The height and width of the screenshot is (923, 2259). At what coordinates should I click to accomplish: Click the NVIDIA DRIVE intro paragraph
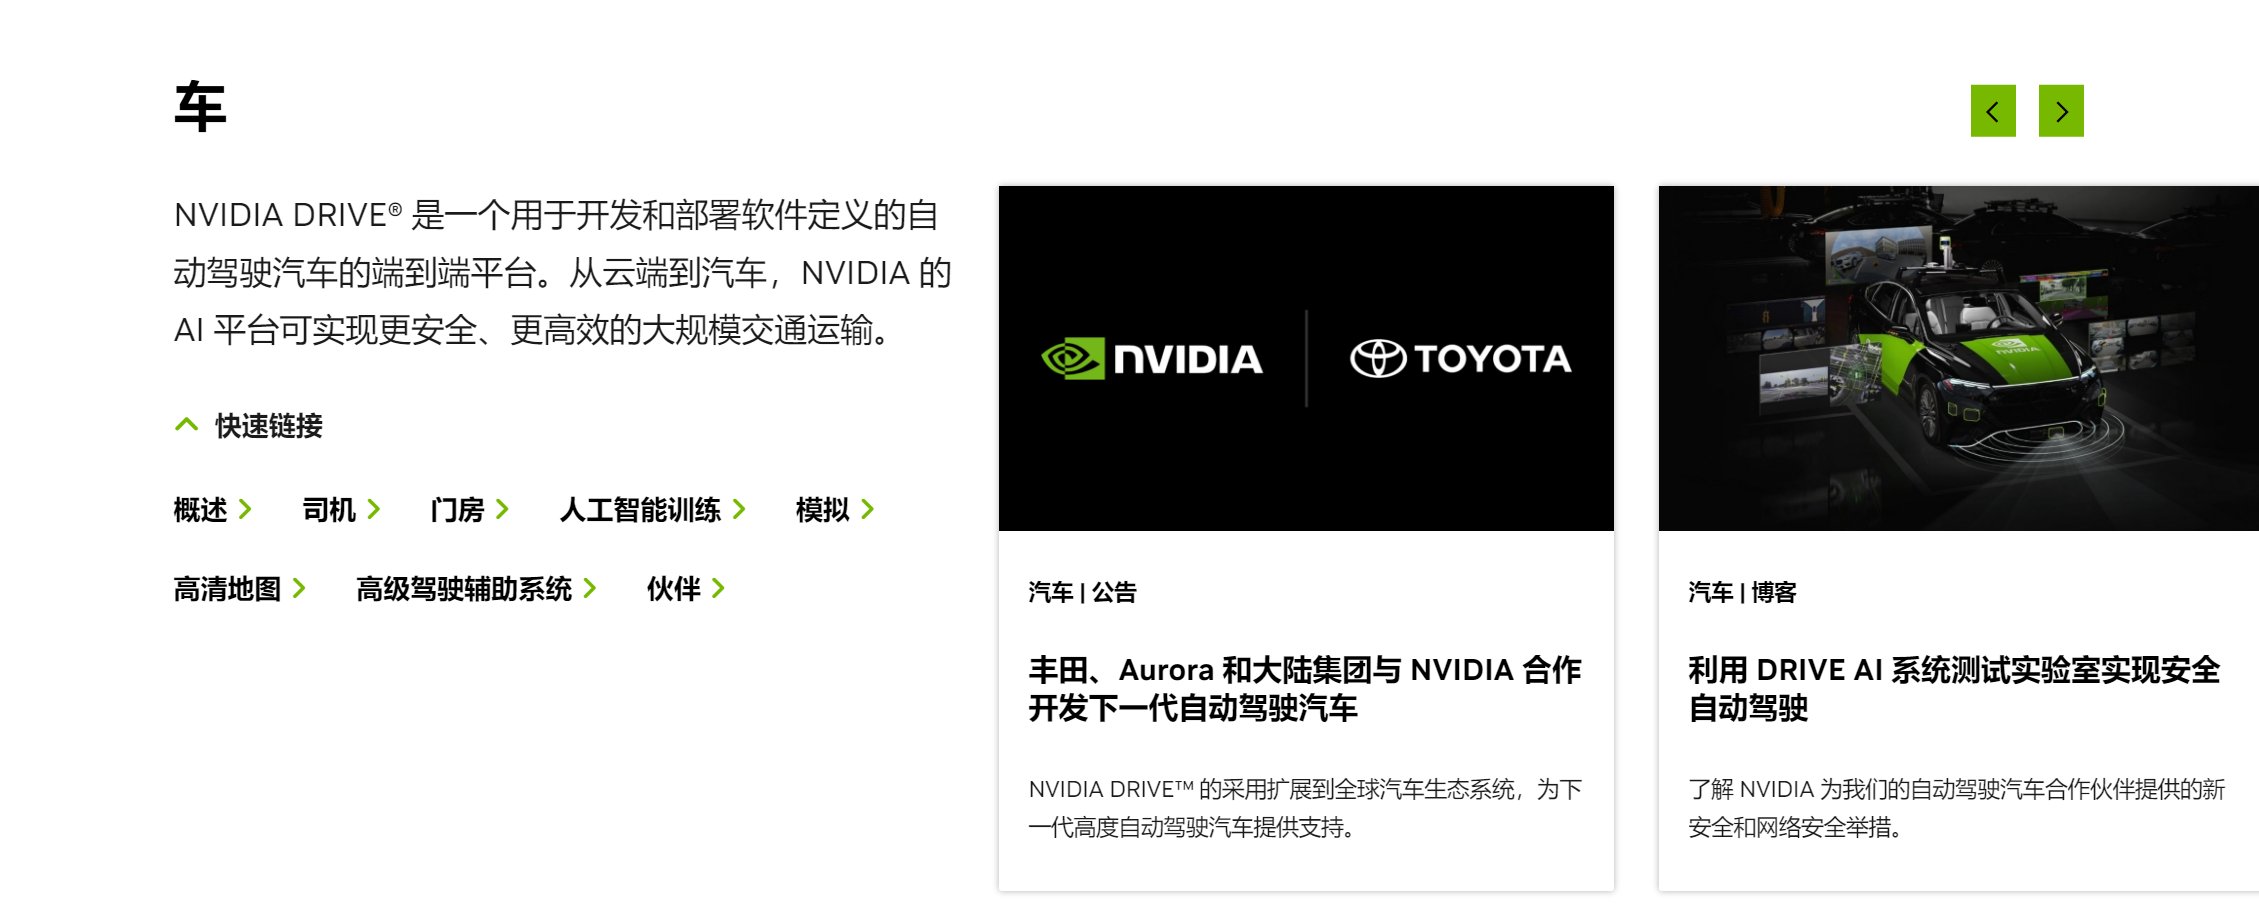coord(562,272)
